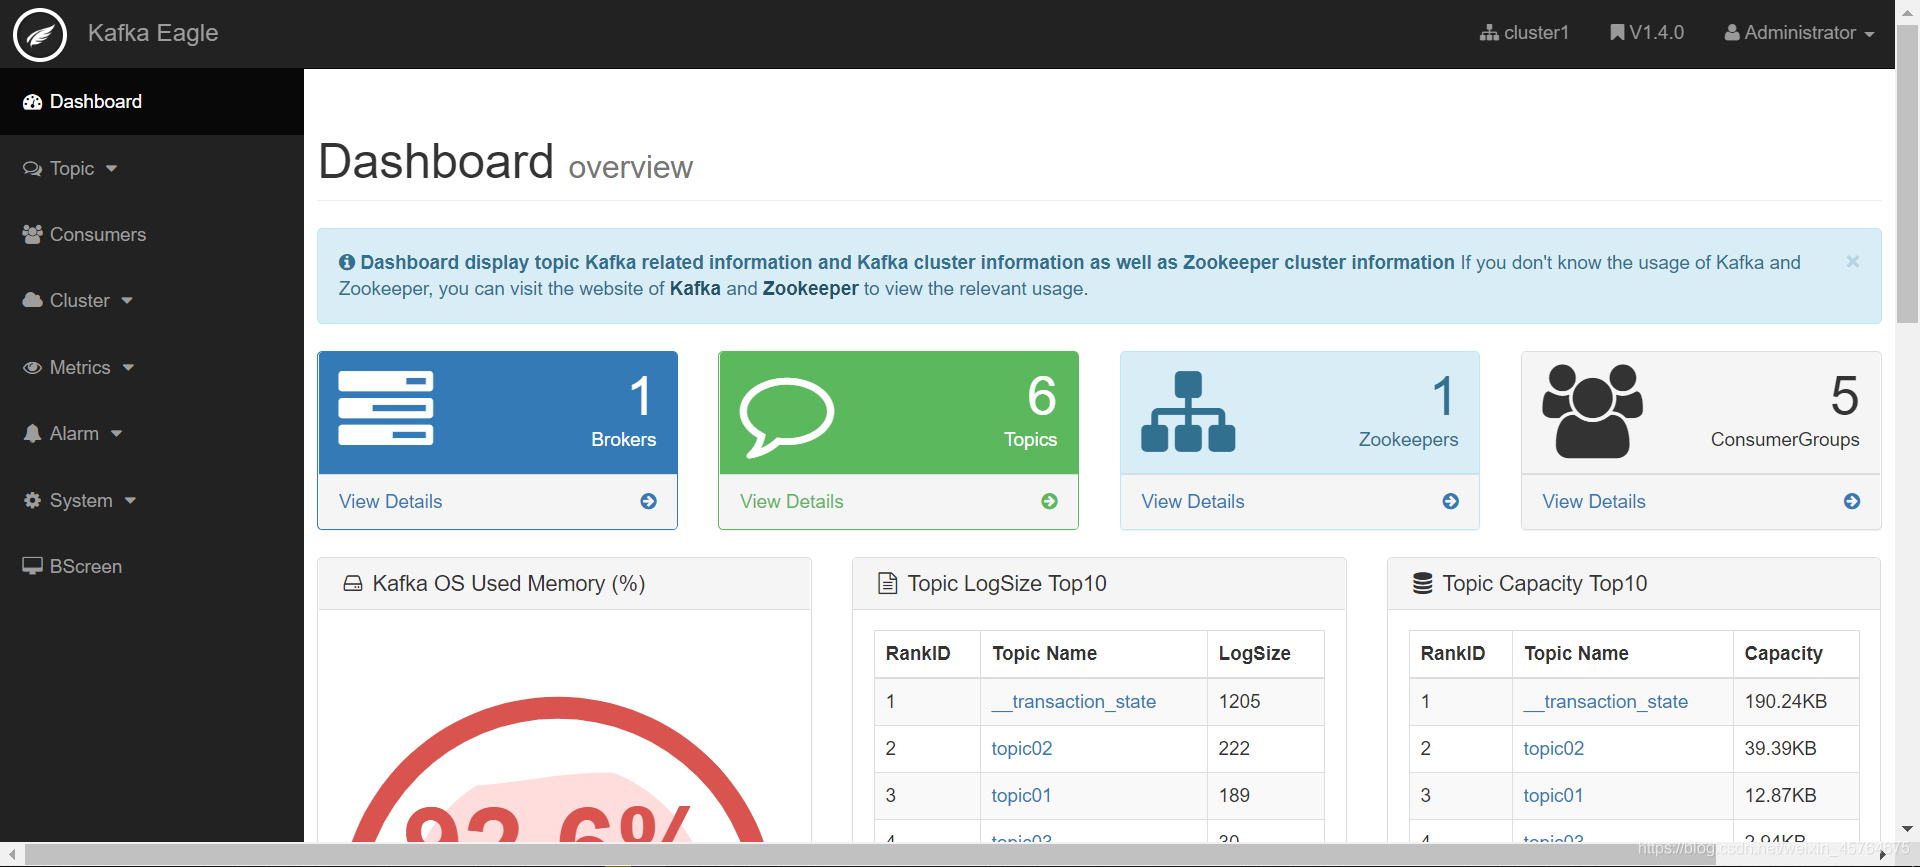Screen dimensions: 1920x867
Task: Click the ConsumerGroups people icon
Action: (1592, 411)
